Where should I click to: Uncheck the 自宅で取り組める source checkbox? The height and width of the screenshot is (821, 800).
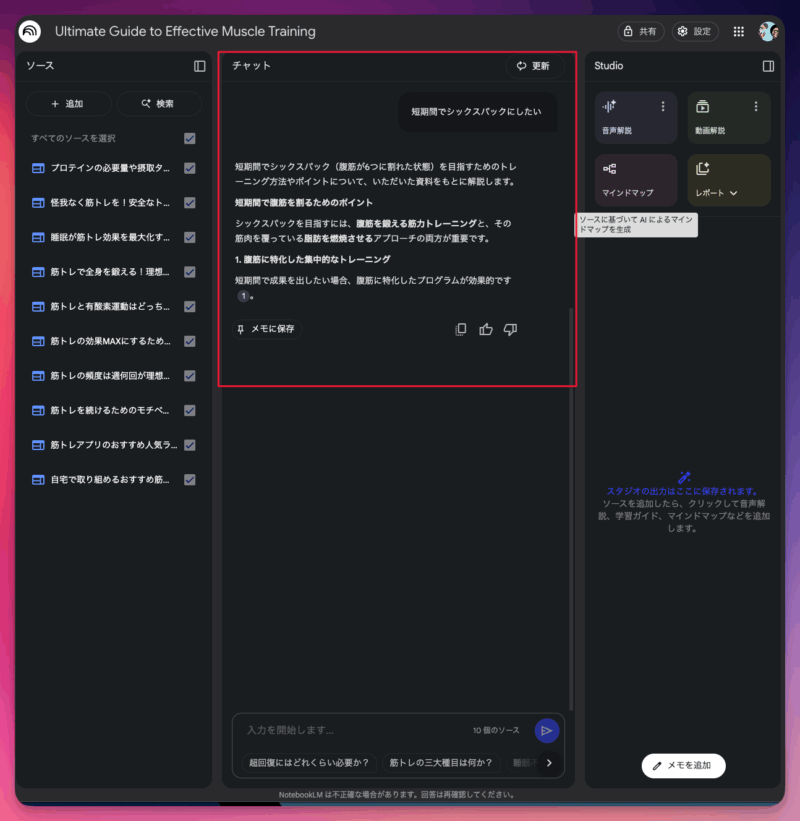[190, 479]
